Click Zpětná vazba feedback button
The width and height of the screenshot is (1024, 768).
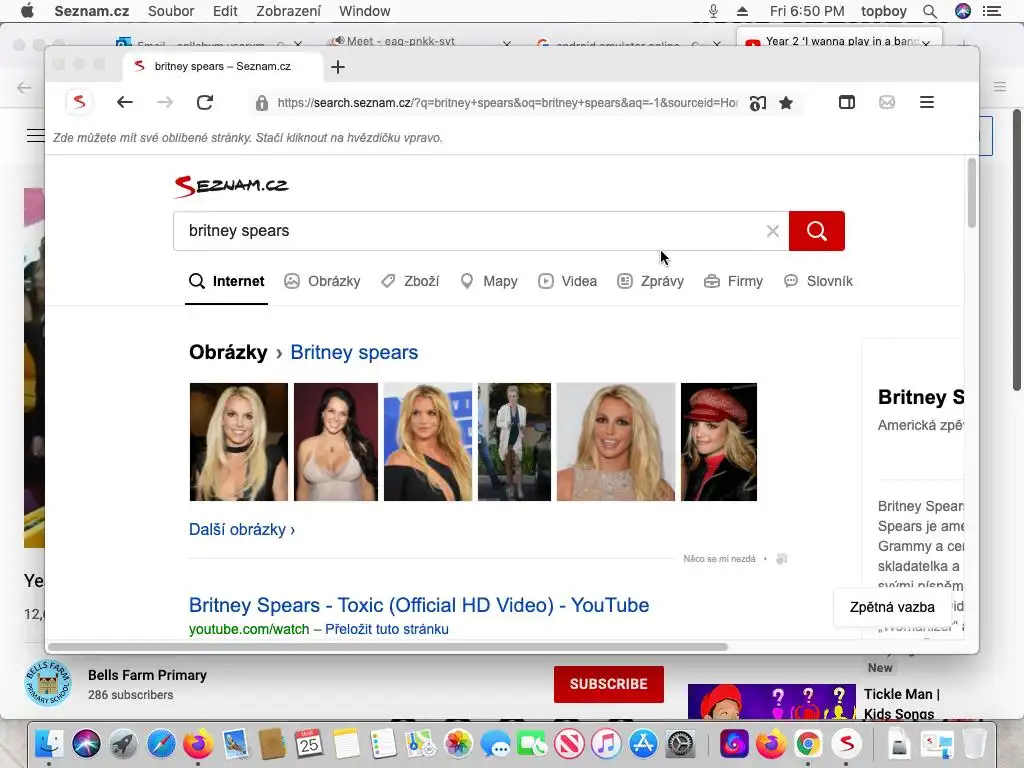coord(892,607)
